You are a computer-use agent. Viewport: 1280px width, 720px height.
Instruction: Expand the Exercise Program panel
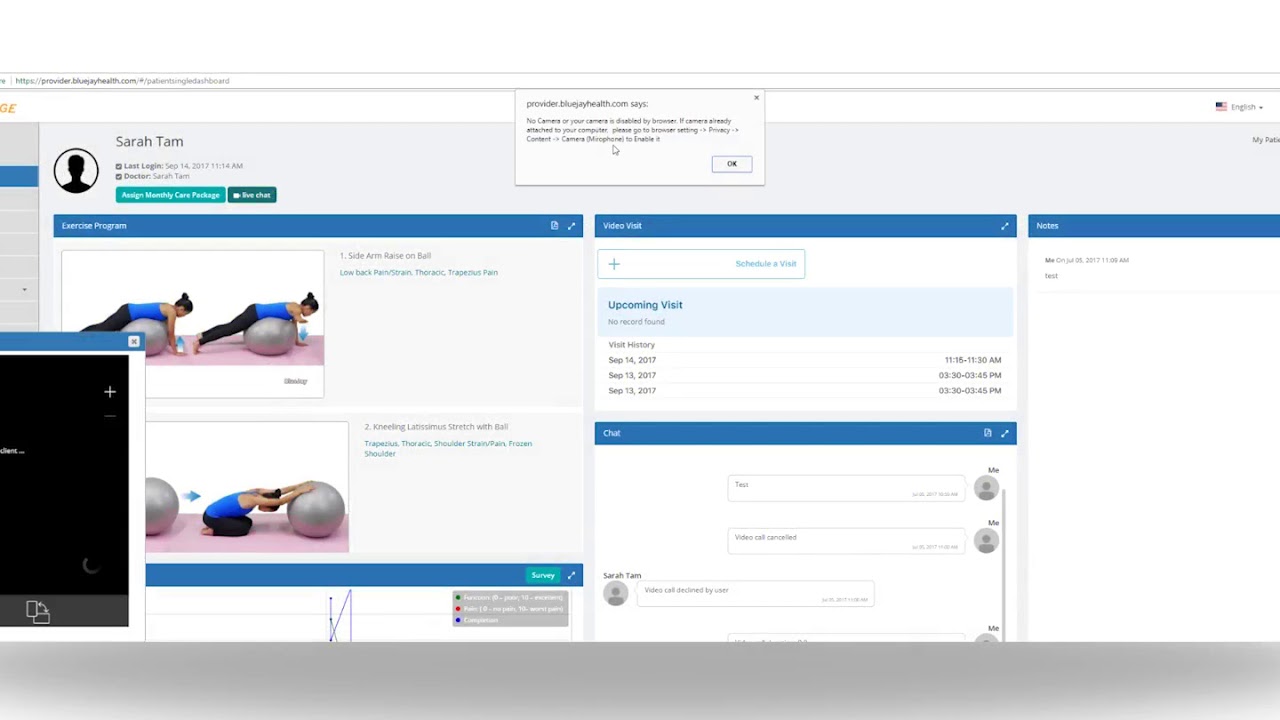[x=572, y=226]
